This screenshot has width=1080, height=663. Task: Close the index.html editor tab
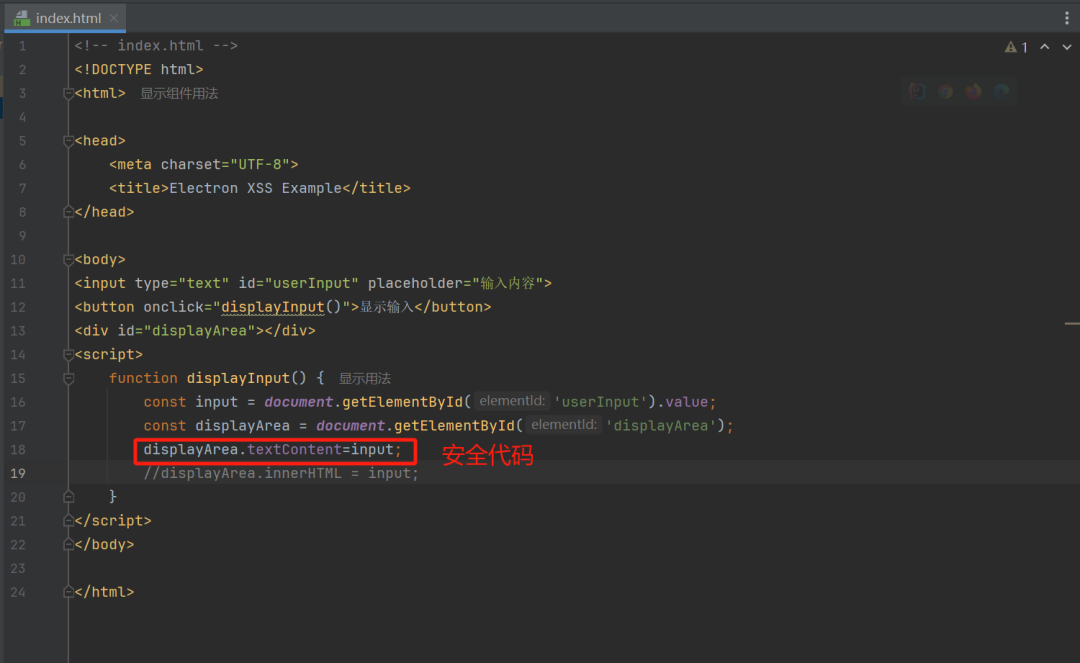pos(114,18)
